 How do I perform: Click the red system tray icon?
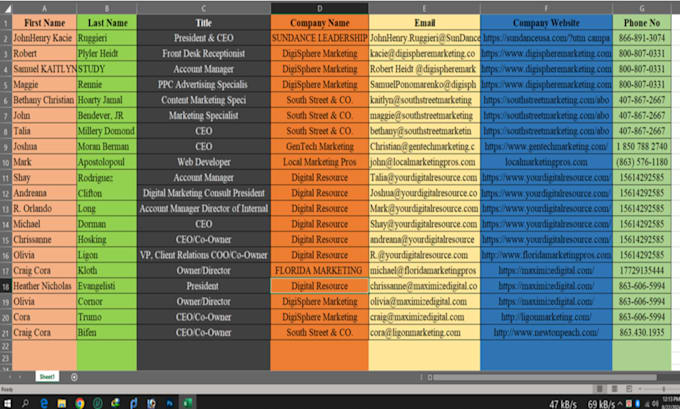(629, 404)
